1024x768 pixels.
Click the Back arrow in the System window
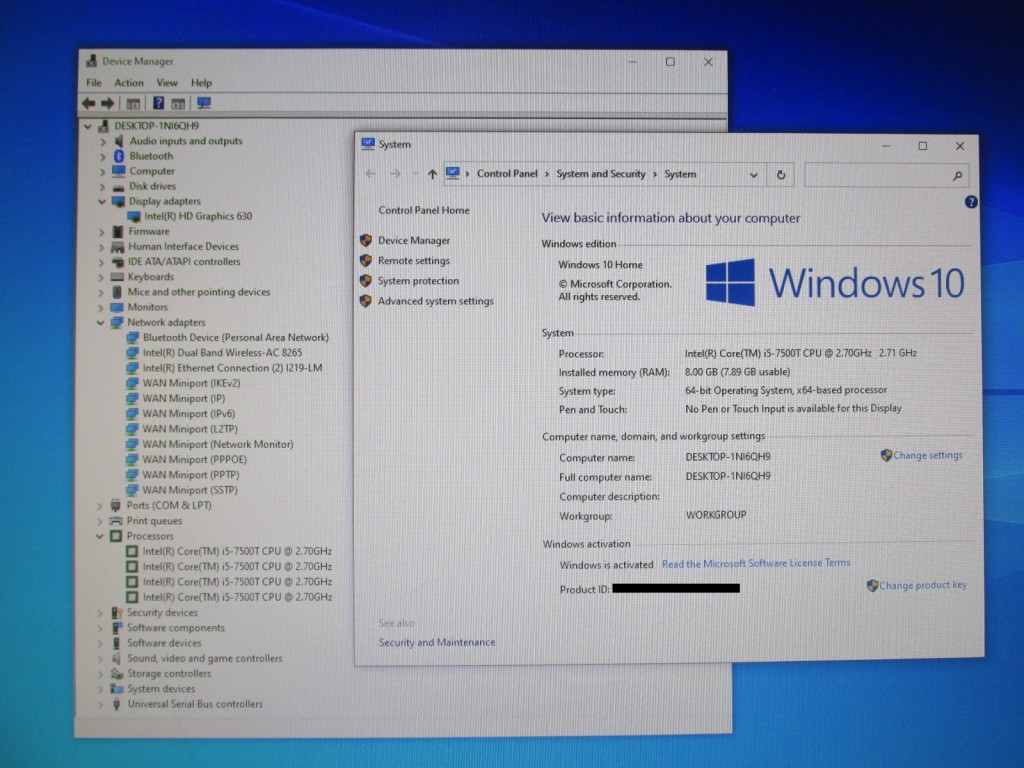371,174
